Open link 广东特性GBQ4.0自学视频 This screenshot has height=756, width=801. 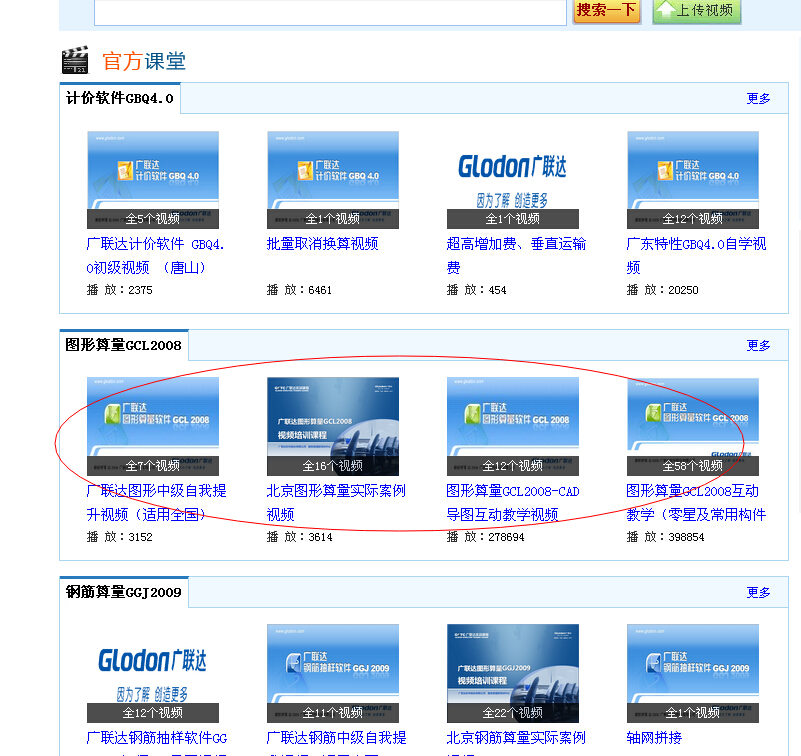(696, 255)
